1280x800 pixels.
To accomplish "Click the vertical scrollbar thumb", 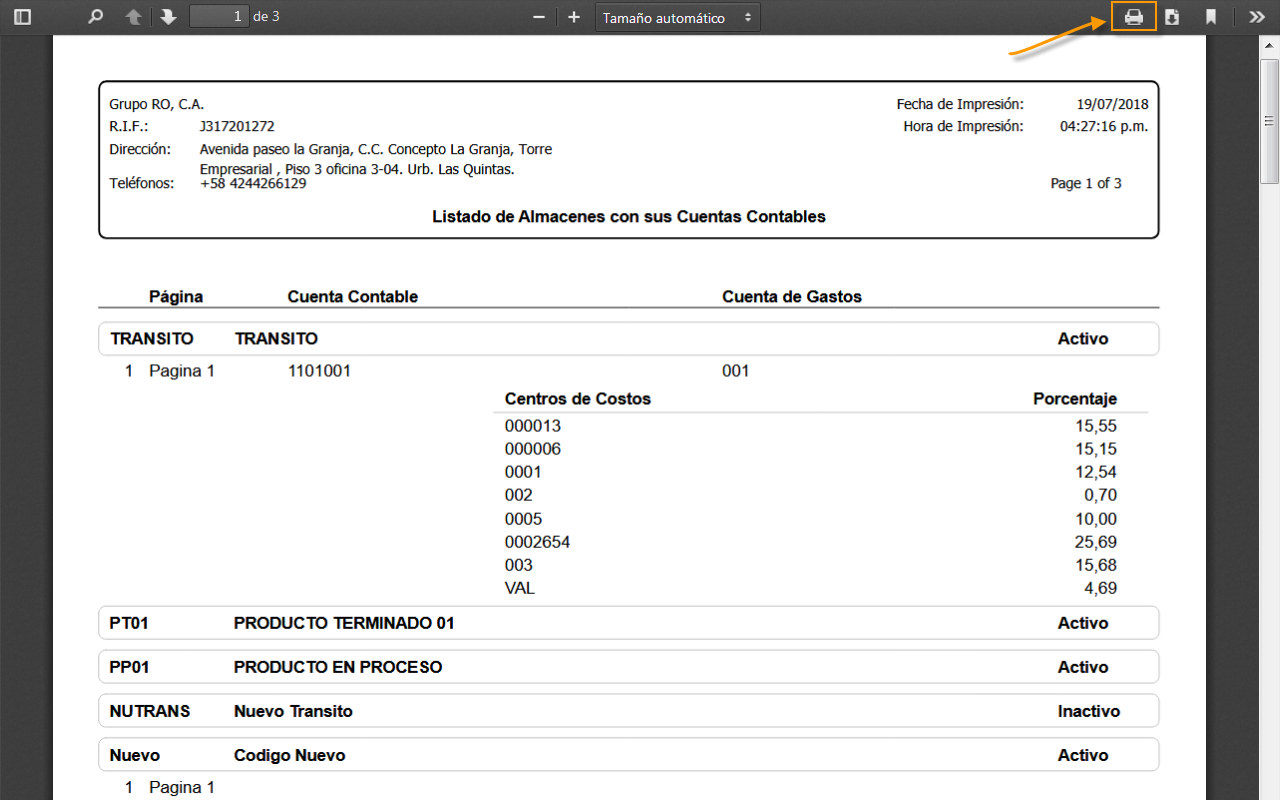I will [1270, 120].
